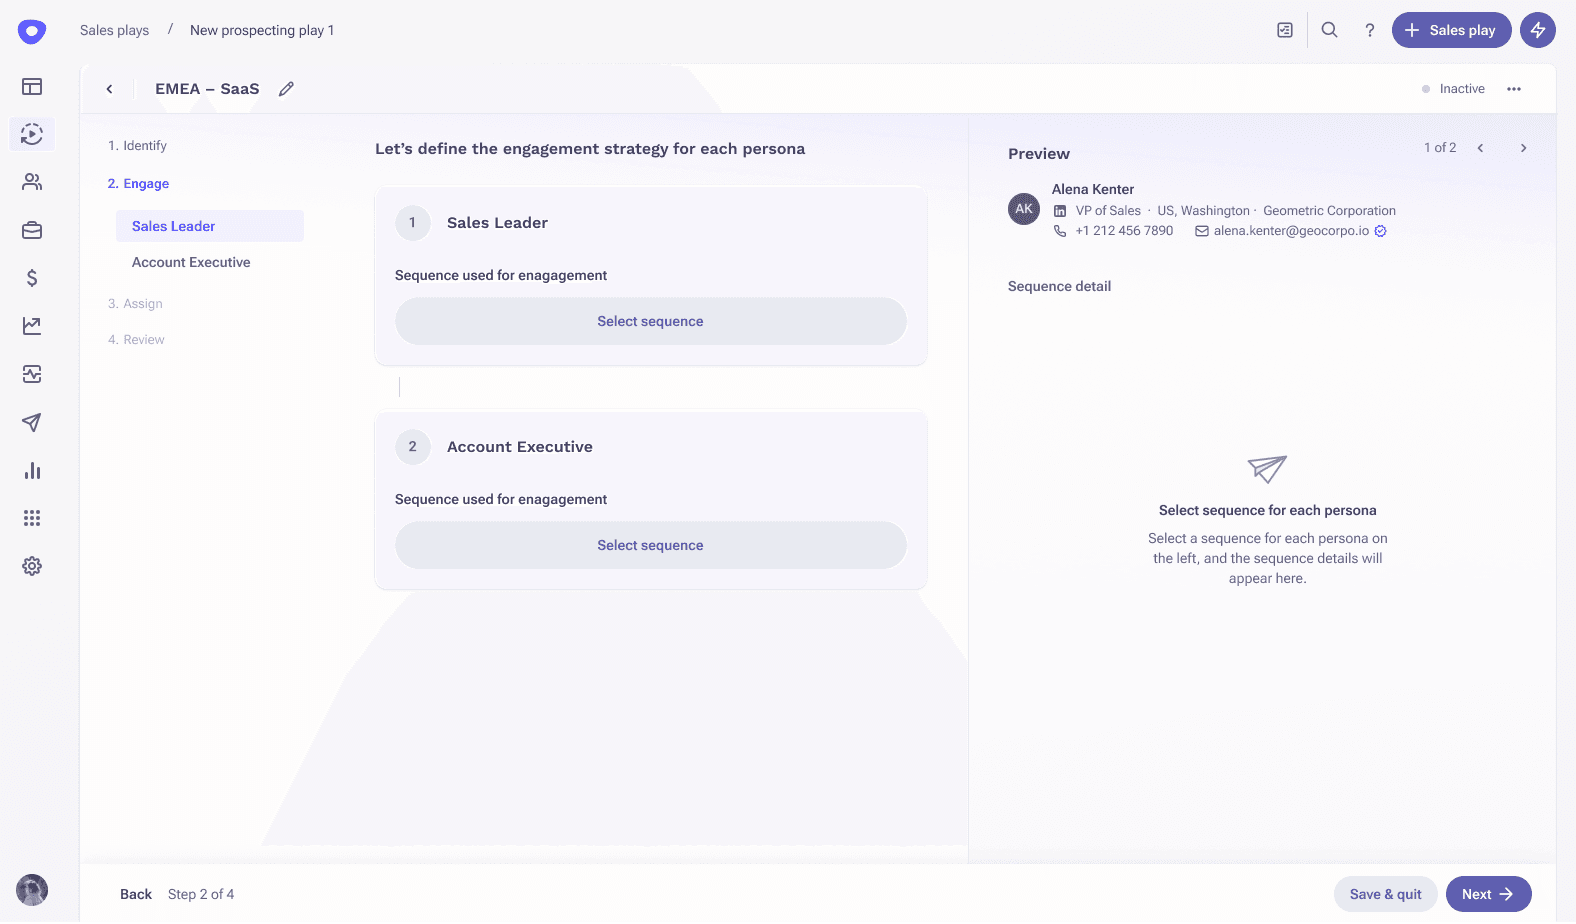This screenshot has width=1576, height=924.
Task: Open the settings gear in sidebar
Action: pos(32,566)
